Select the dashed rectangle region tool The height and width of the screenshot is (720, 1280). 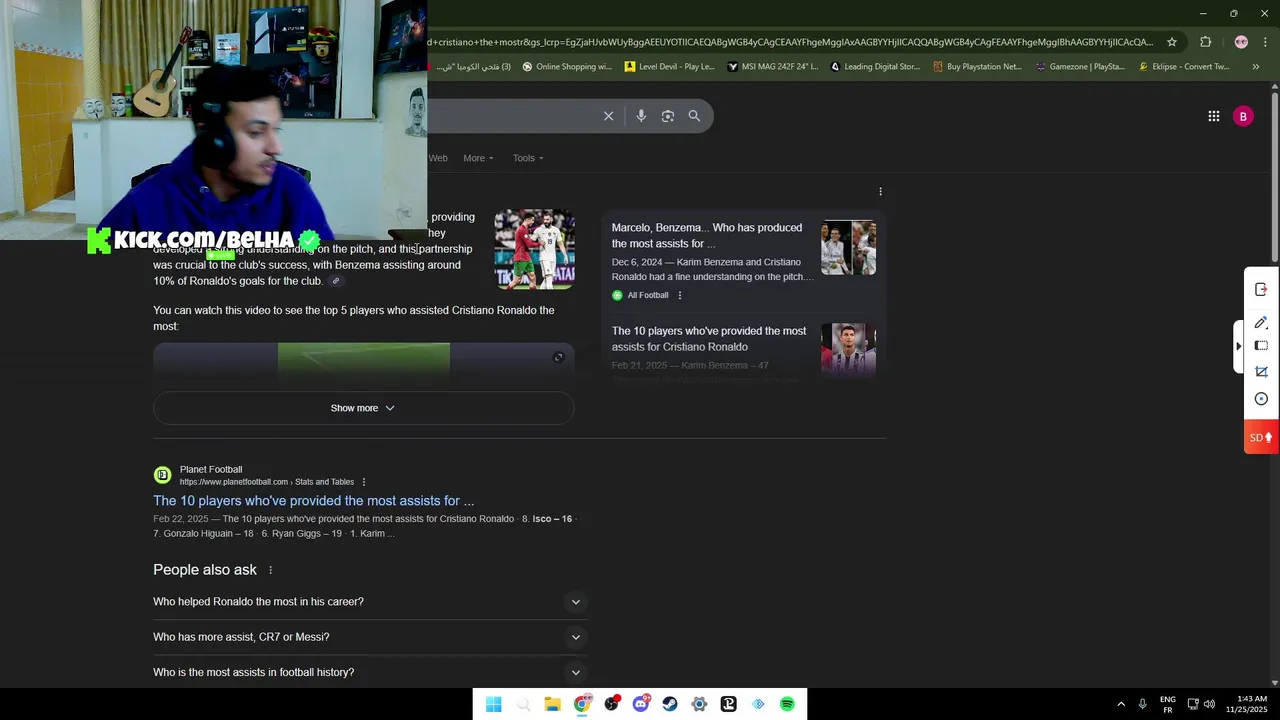pyautogui.click(x=1261, y=346)
